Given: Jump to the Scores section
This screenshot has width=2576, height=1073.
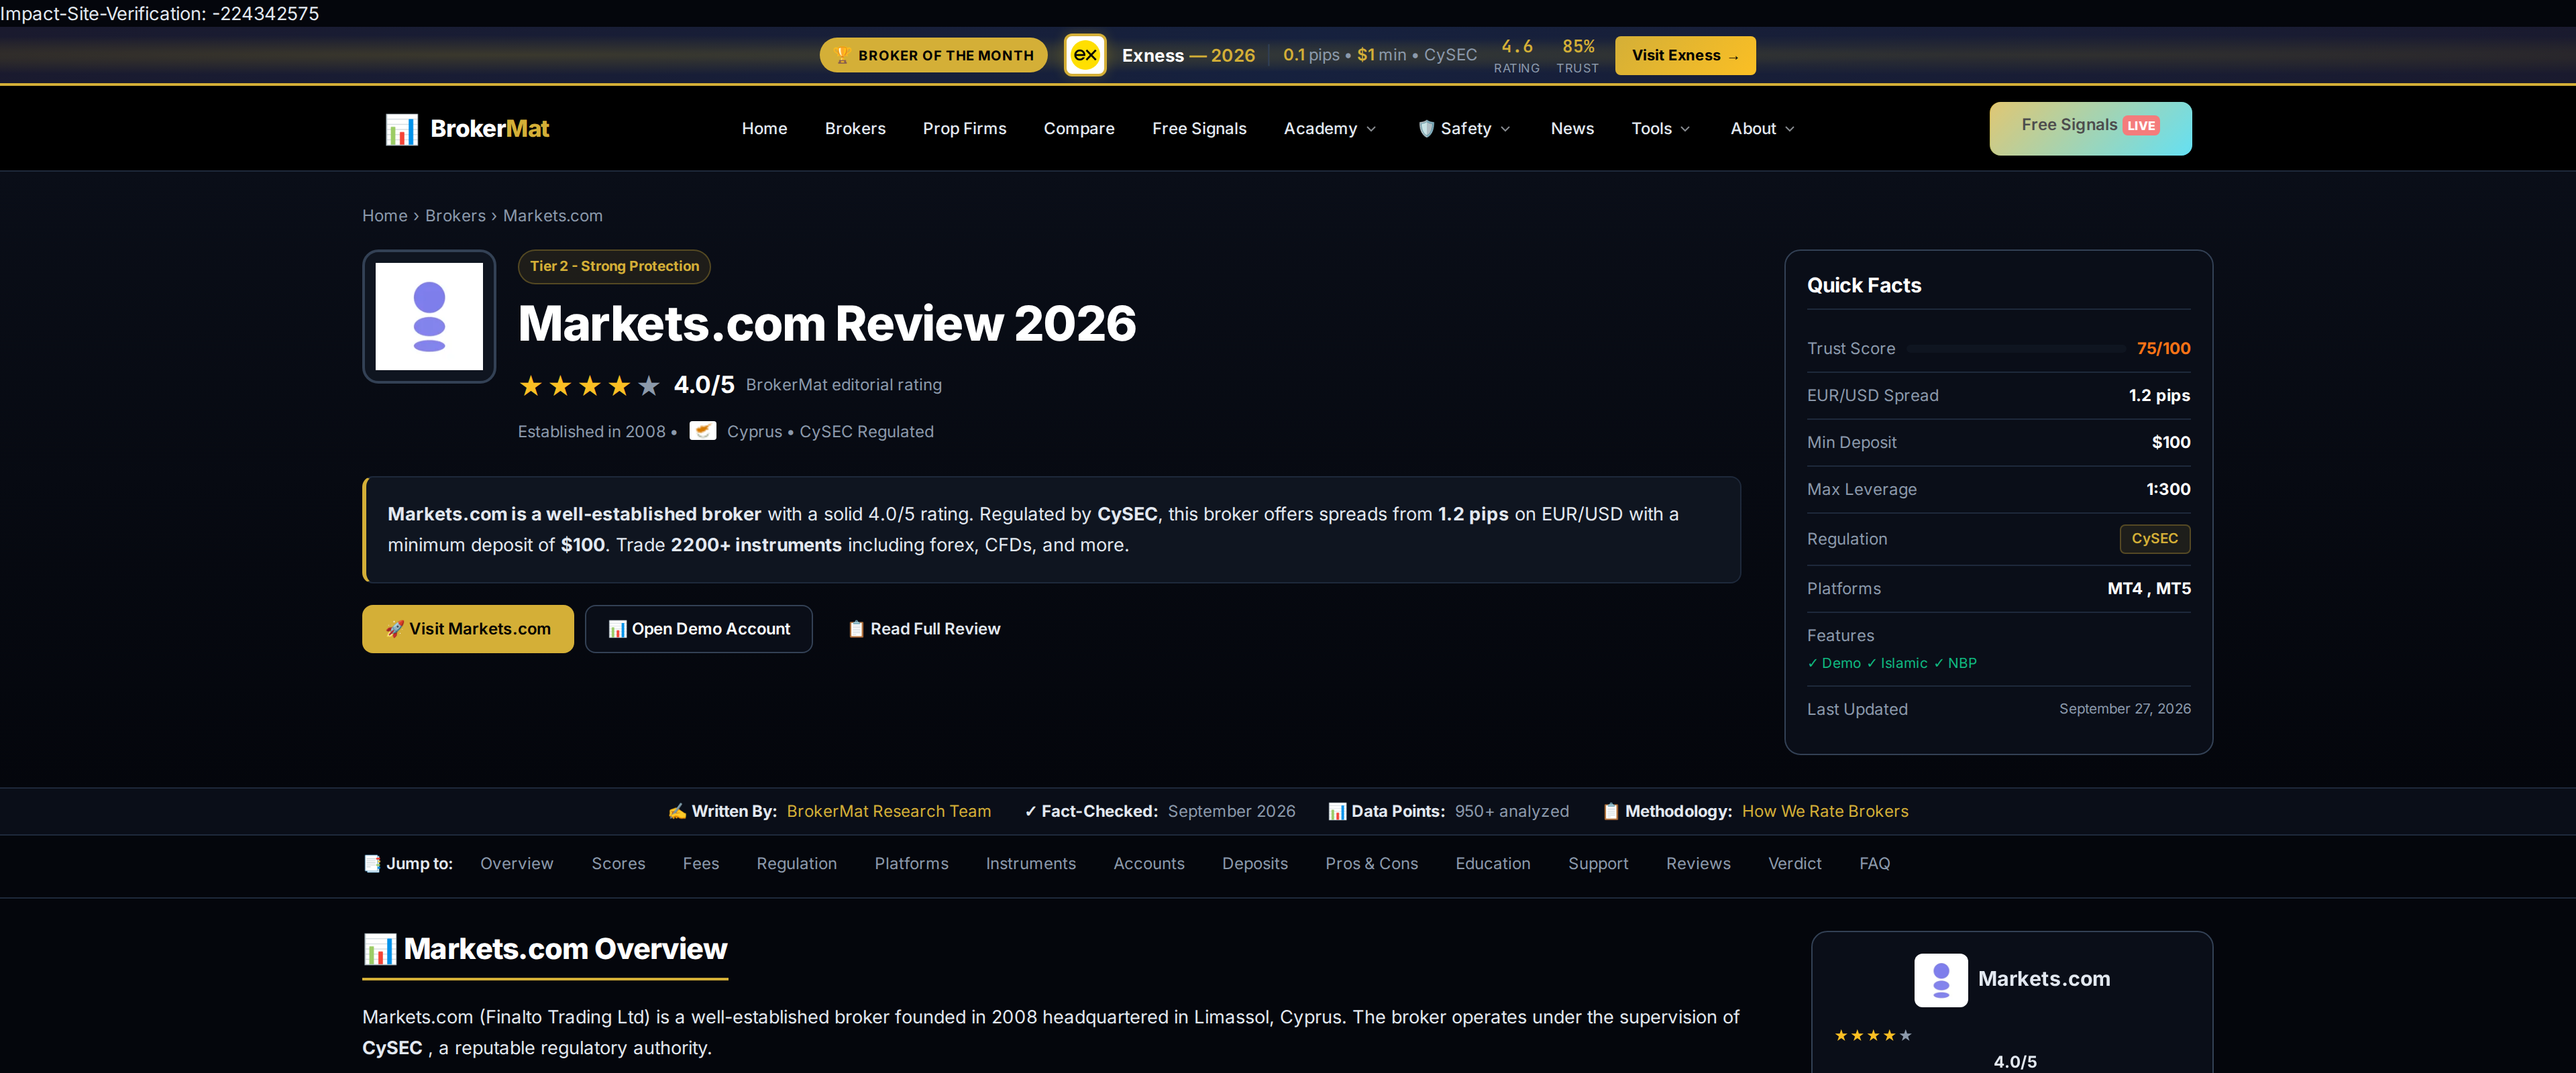Looking at the screenshot, I should click(618, 863).
